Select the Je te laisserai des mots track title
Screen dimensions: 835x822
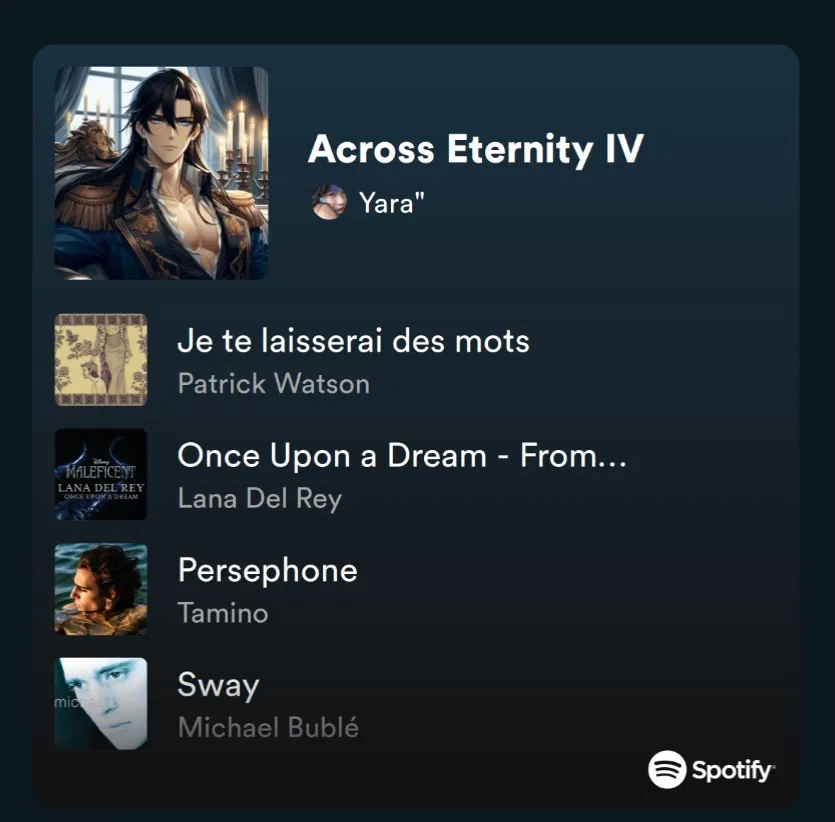pos(353,341)
